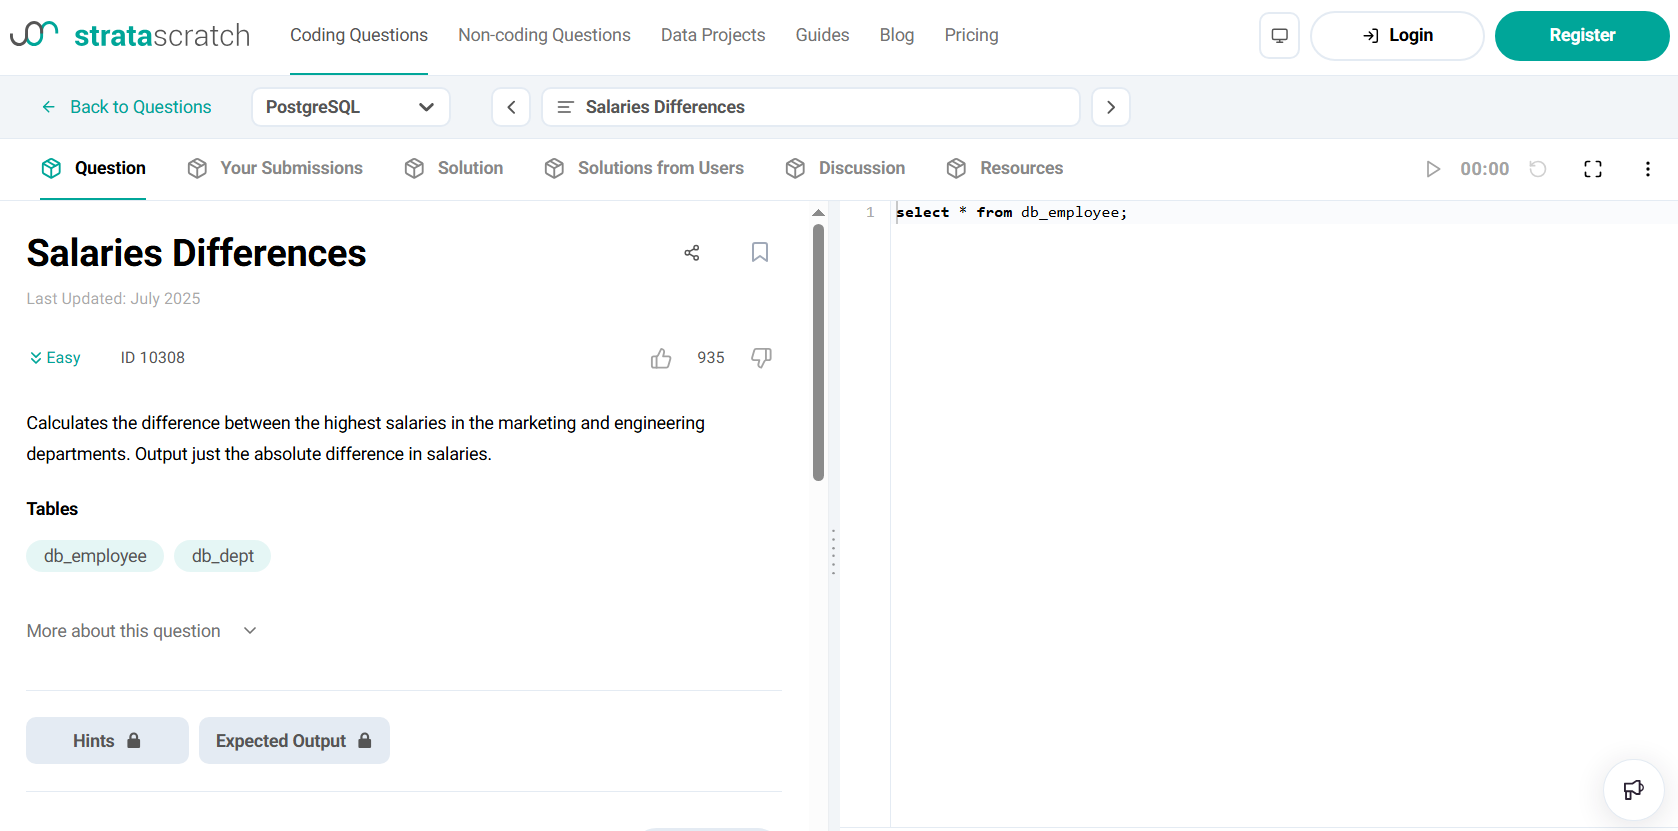Reset the timer with the refresh icon
Image resolution: width=1678 pixels, height=831 pixels.
1538,169
